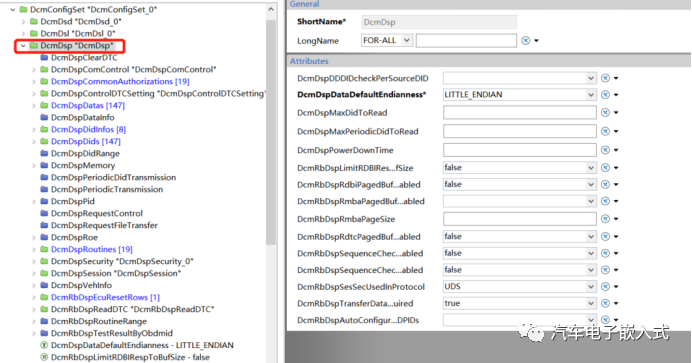This screenshot has height=363, width=692.
Task: Open the arrow menu beside DcmDspPowerDownTime
Action: tap(616, 150)
